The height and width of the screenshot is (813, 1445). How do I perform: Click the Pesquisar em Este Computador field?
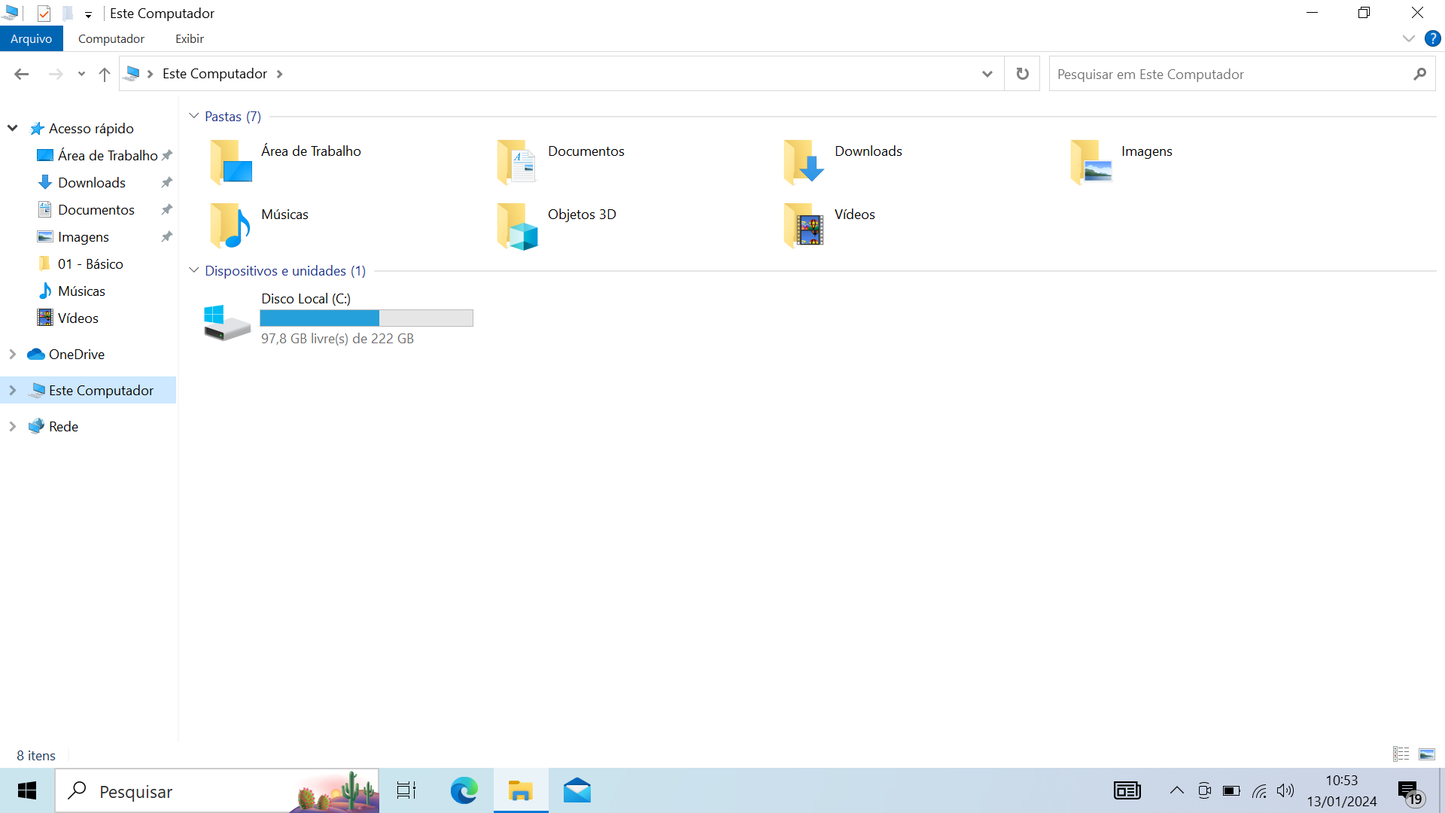point(1230,74)
